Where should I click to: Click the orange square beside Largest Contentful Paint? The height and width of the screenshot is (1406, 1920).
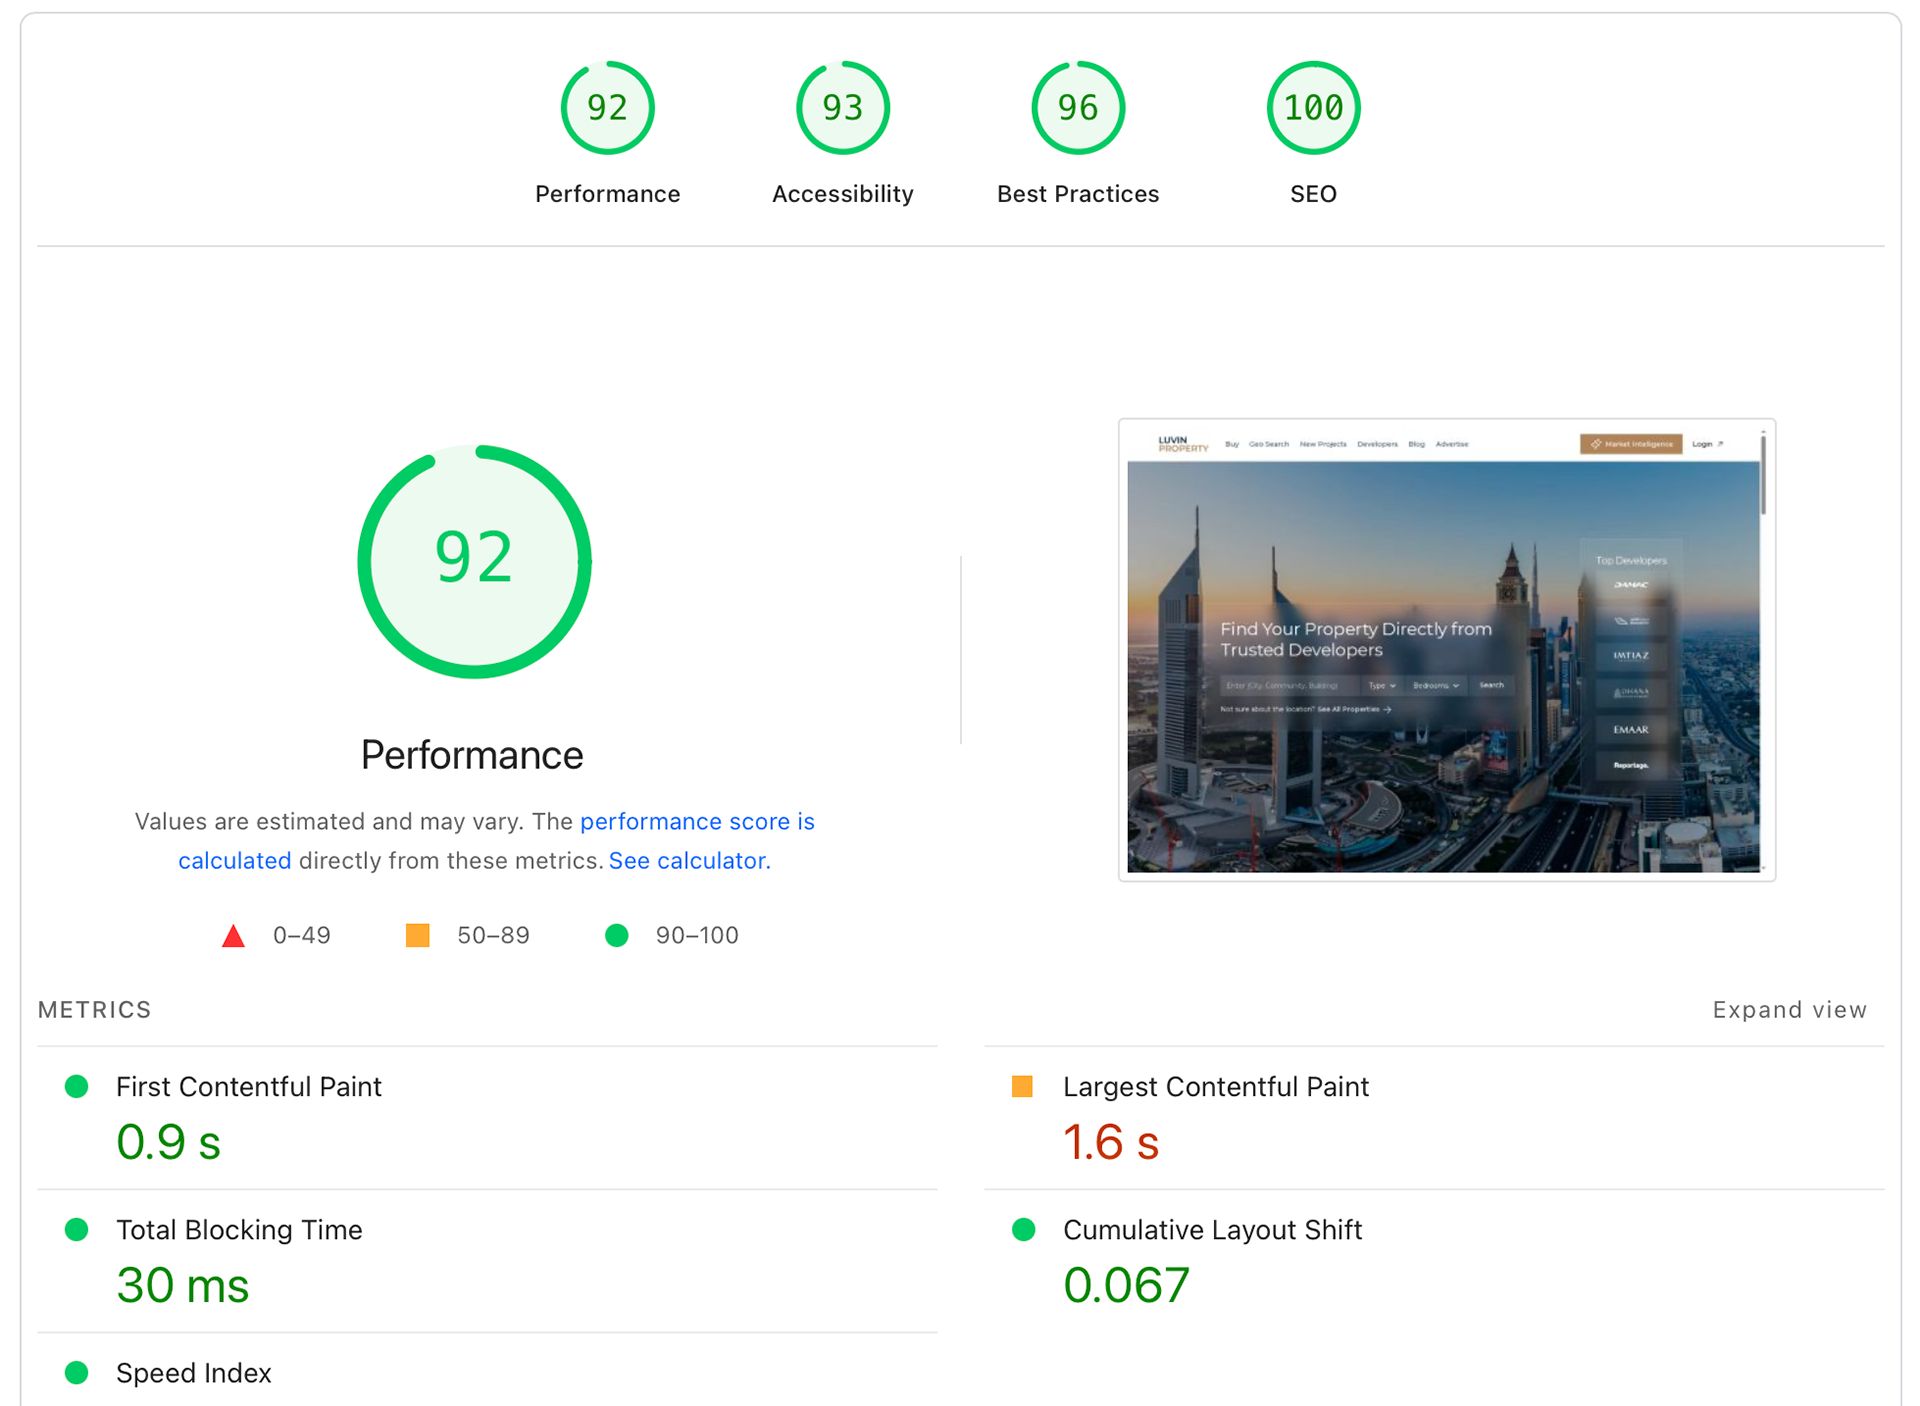click(1022, 1087)
